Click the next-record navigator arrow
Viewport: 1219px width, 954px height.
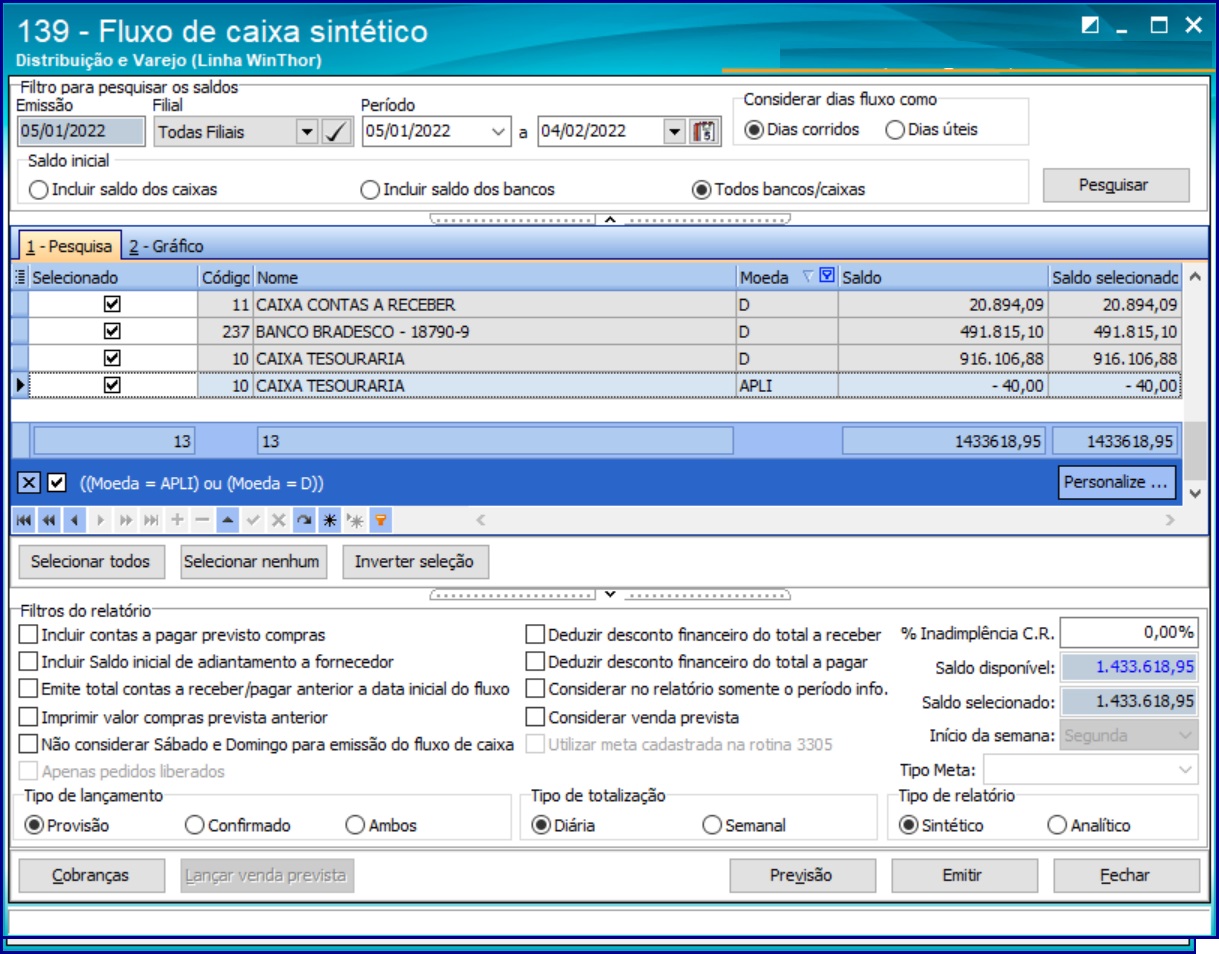[99, 520]
